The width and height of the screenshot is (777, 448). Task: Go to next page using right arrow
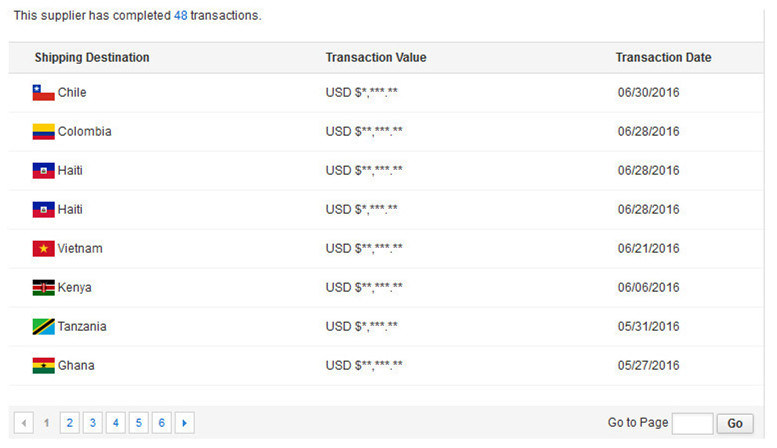(184, 423)
